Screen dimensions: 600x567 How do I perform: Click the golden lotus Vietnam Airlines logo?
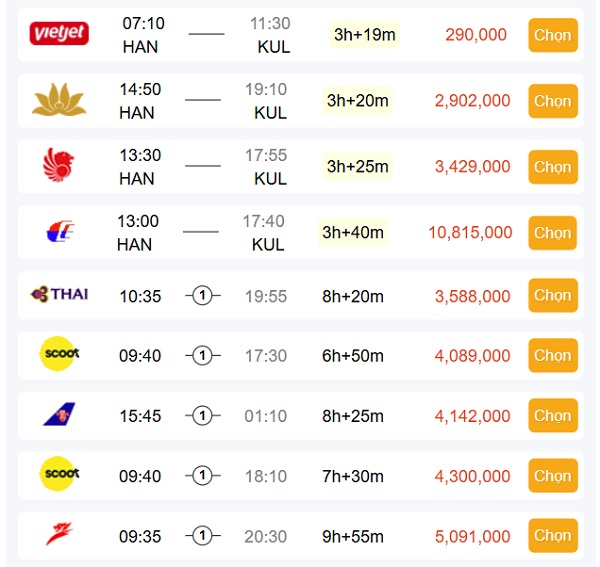click(x=59, y=100)
